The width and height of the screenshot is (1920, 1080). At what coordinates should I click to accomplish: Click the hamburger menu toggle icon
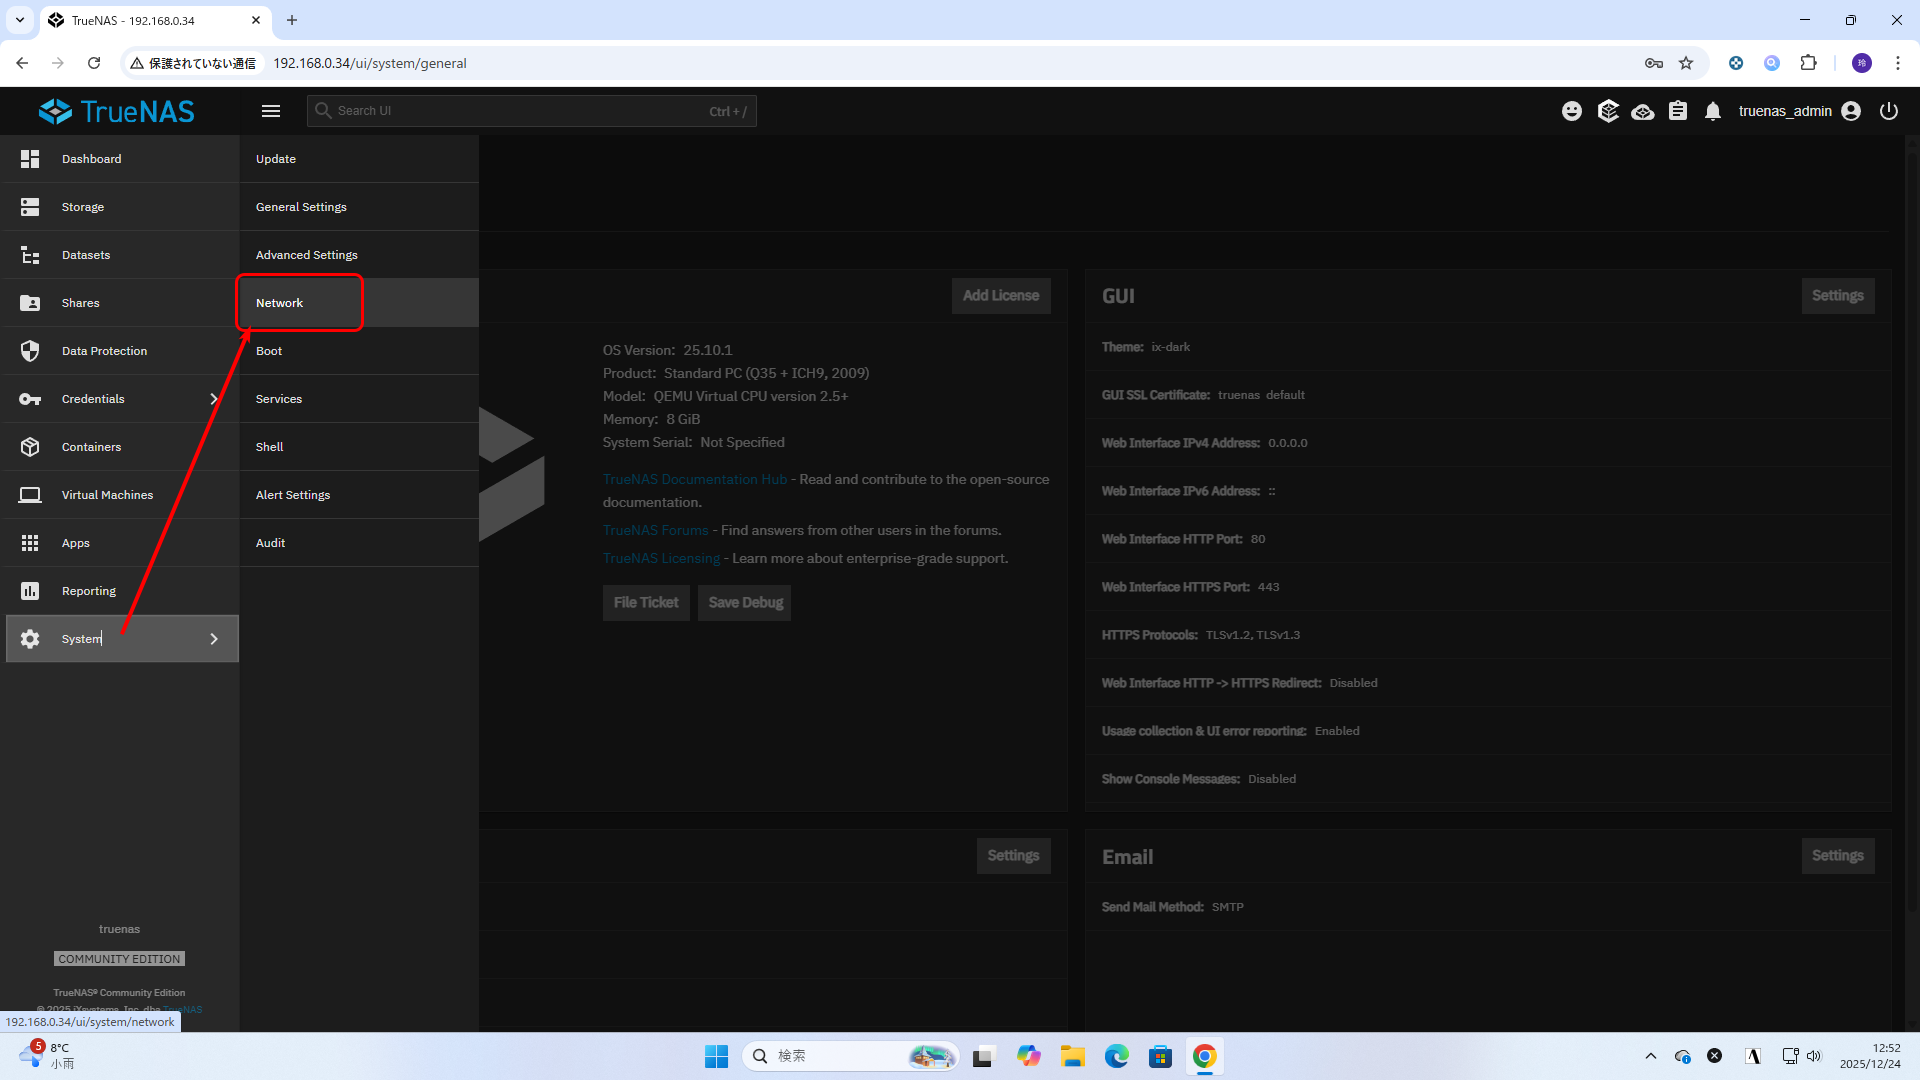click(270, 111)
